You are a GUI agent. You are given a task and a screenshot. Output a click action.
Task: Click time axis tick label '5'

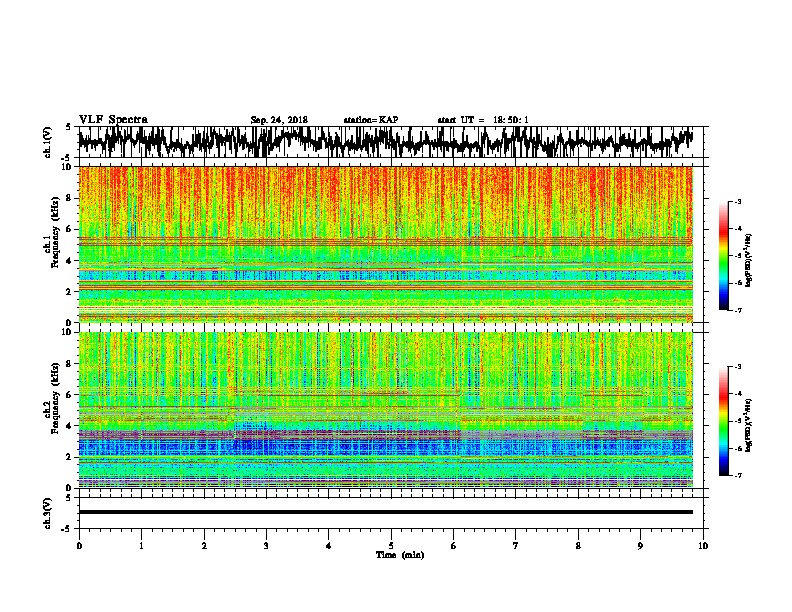391,546
